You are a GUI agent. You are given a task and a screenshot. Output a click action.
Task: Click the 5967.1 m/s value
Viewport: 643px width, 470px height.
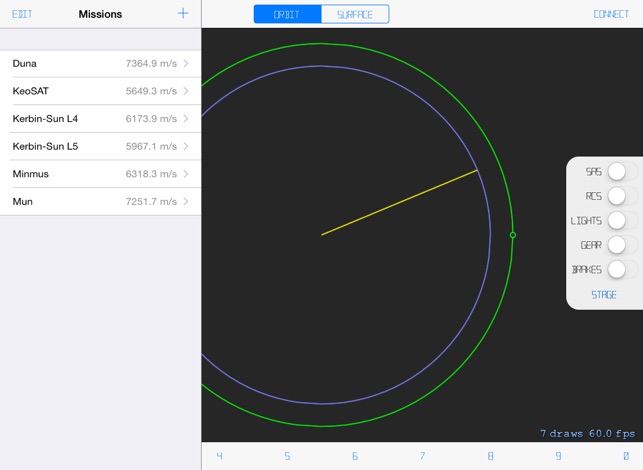[x=151, y=146]
